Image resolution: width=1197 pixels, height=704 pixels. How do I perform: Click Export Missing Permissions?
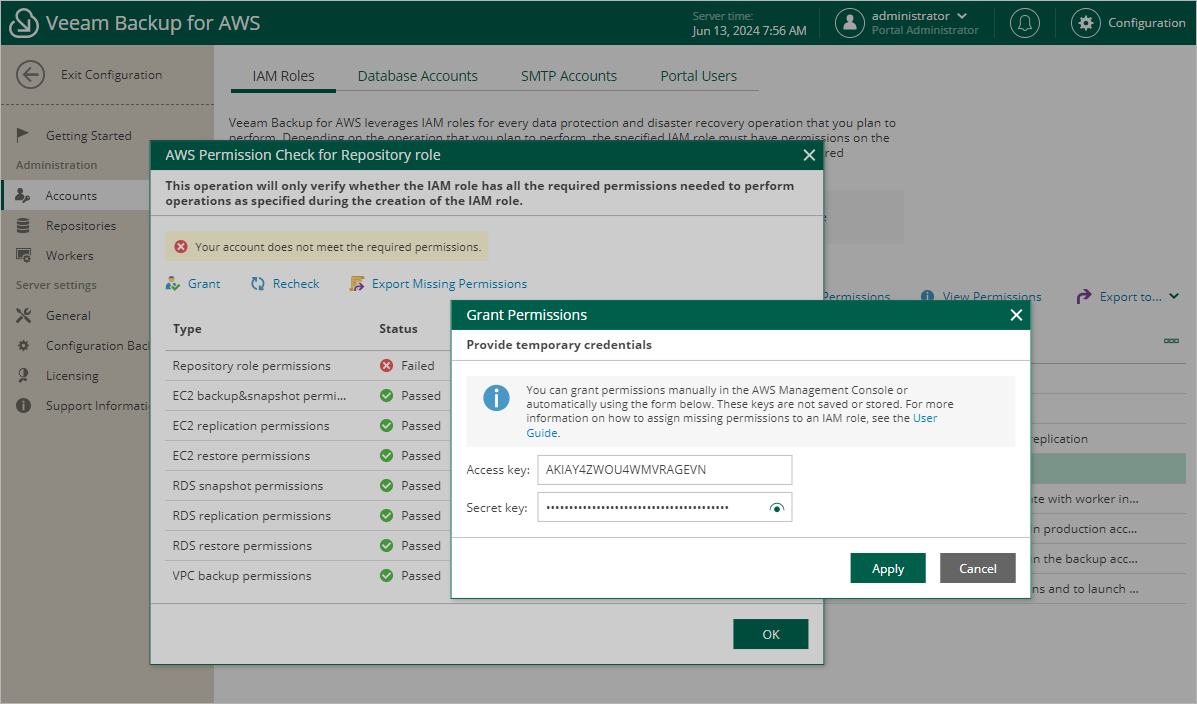pos(438,283)
